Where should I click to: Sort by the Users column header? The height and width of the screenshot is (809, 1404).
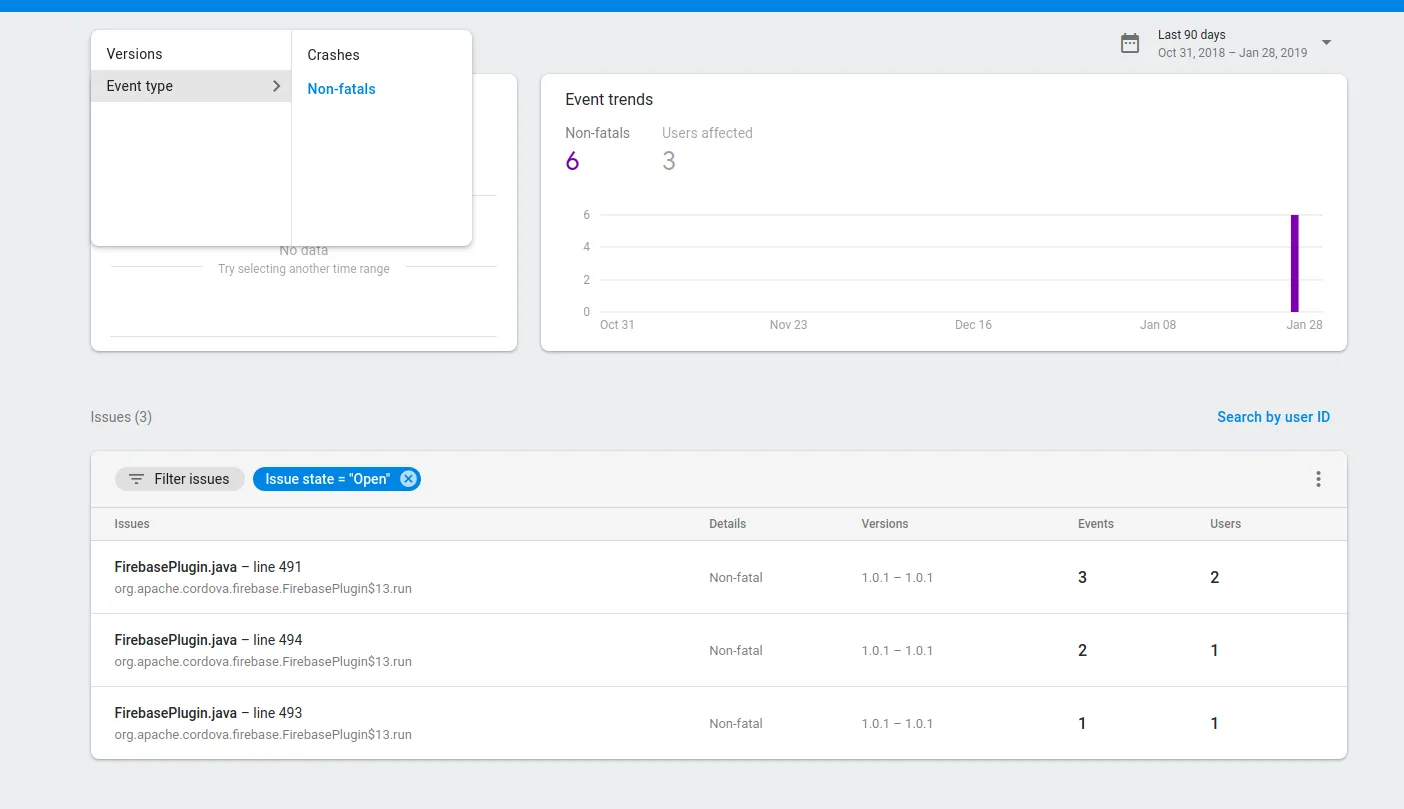(x=1225, y=524)
